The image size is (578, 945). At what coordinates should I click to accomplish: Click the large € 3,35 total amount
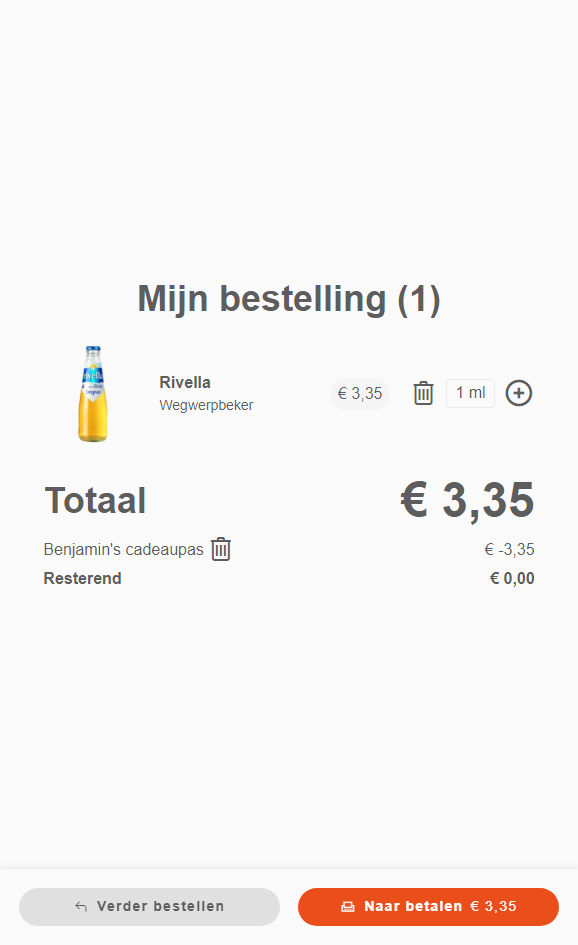pos(467,500)
